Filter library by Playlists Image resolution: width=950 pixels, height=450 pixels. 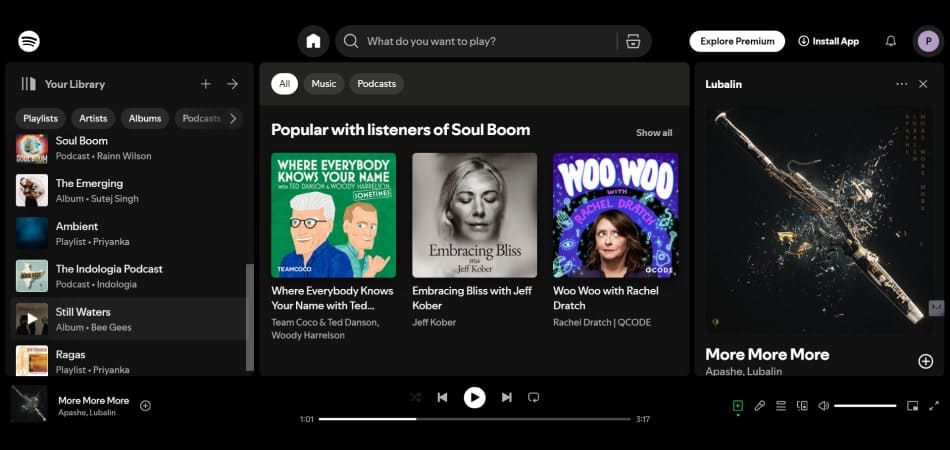click(x=41, y=119)
